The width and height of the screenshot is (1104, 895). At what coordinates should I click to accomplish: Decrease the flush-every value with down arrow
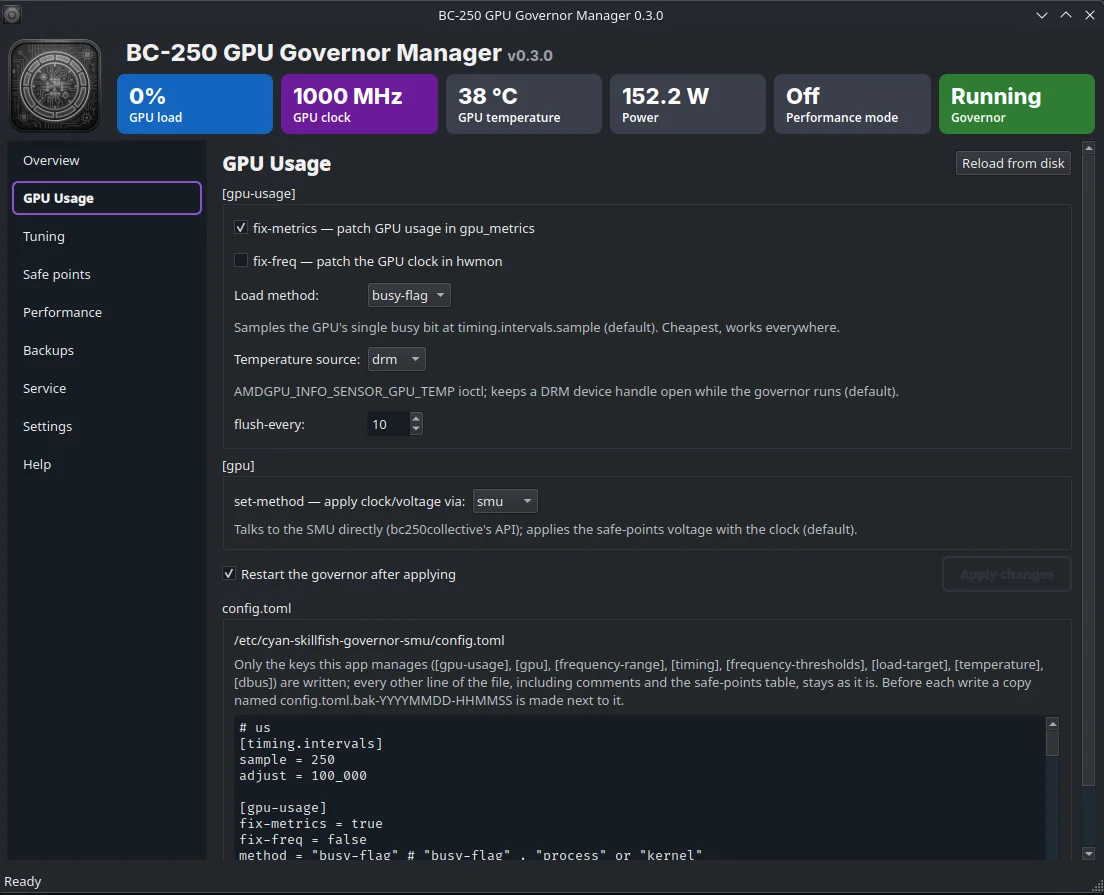click(416, 429)
